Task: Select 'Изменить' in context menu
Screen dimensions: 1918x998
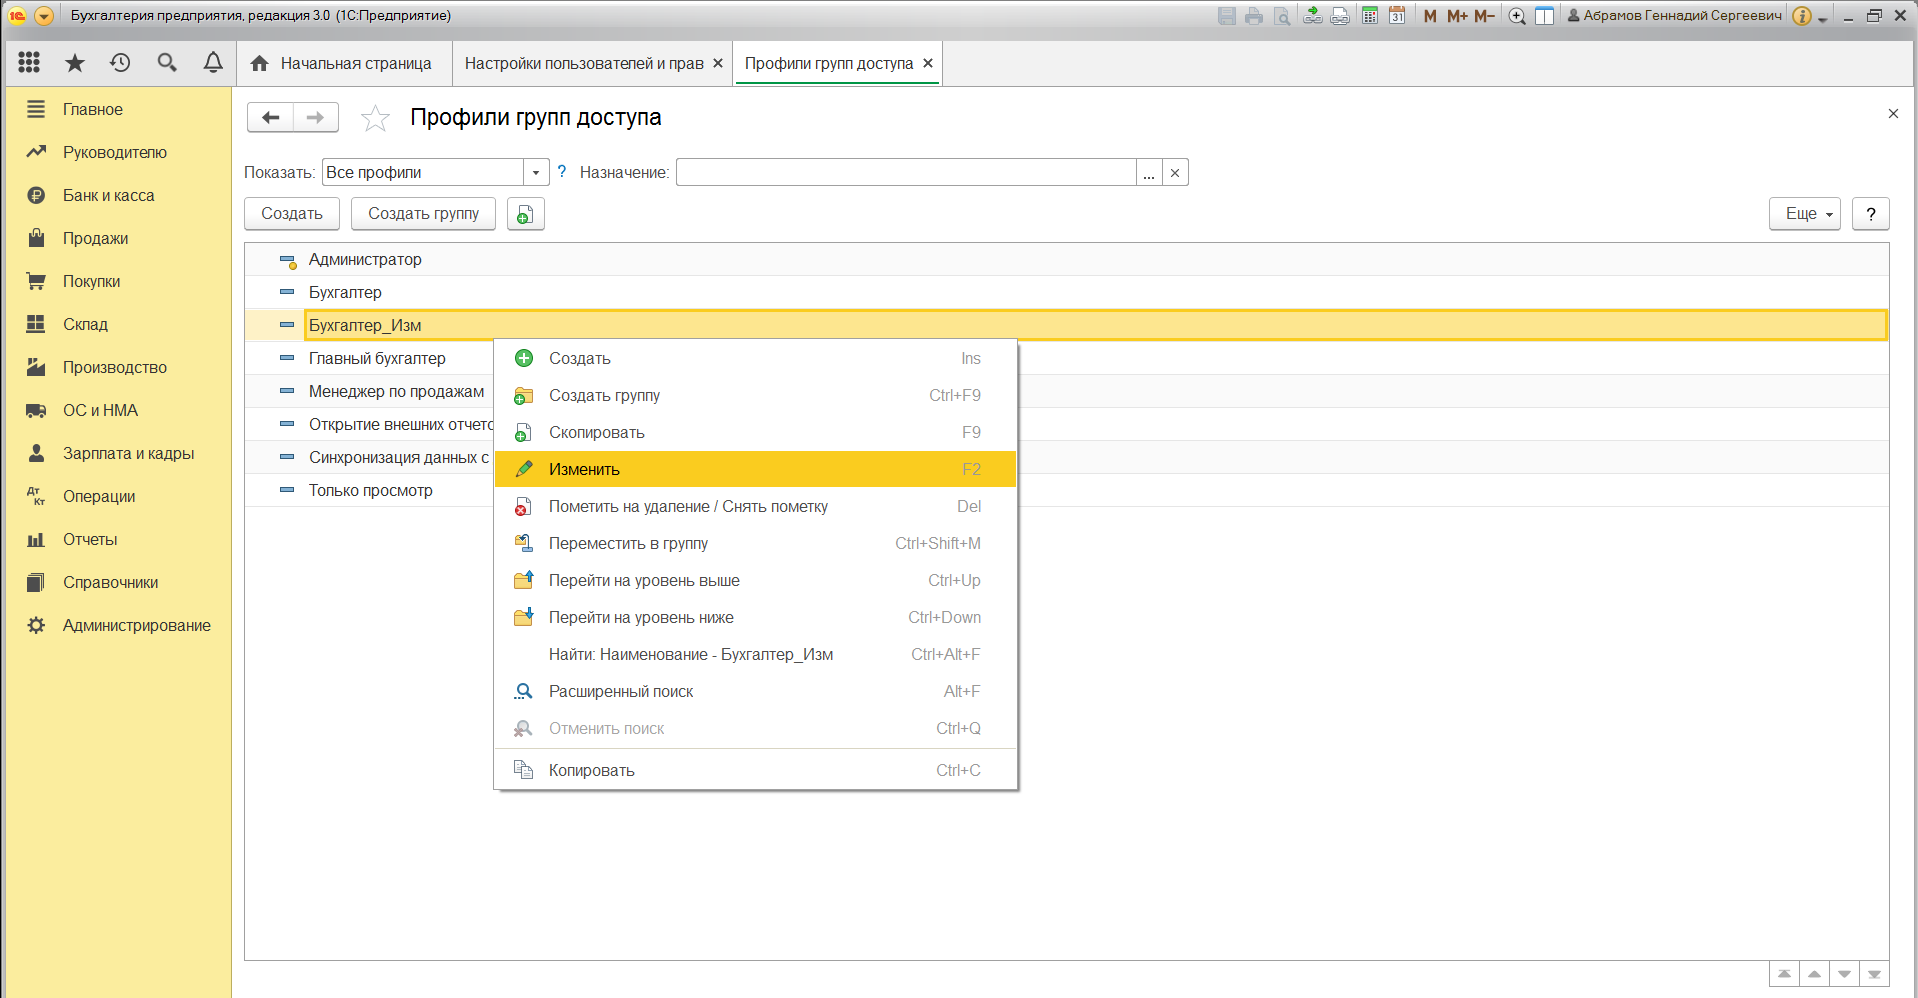Action: (x=584, y=469)
